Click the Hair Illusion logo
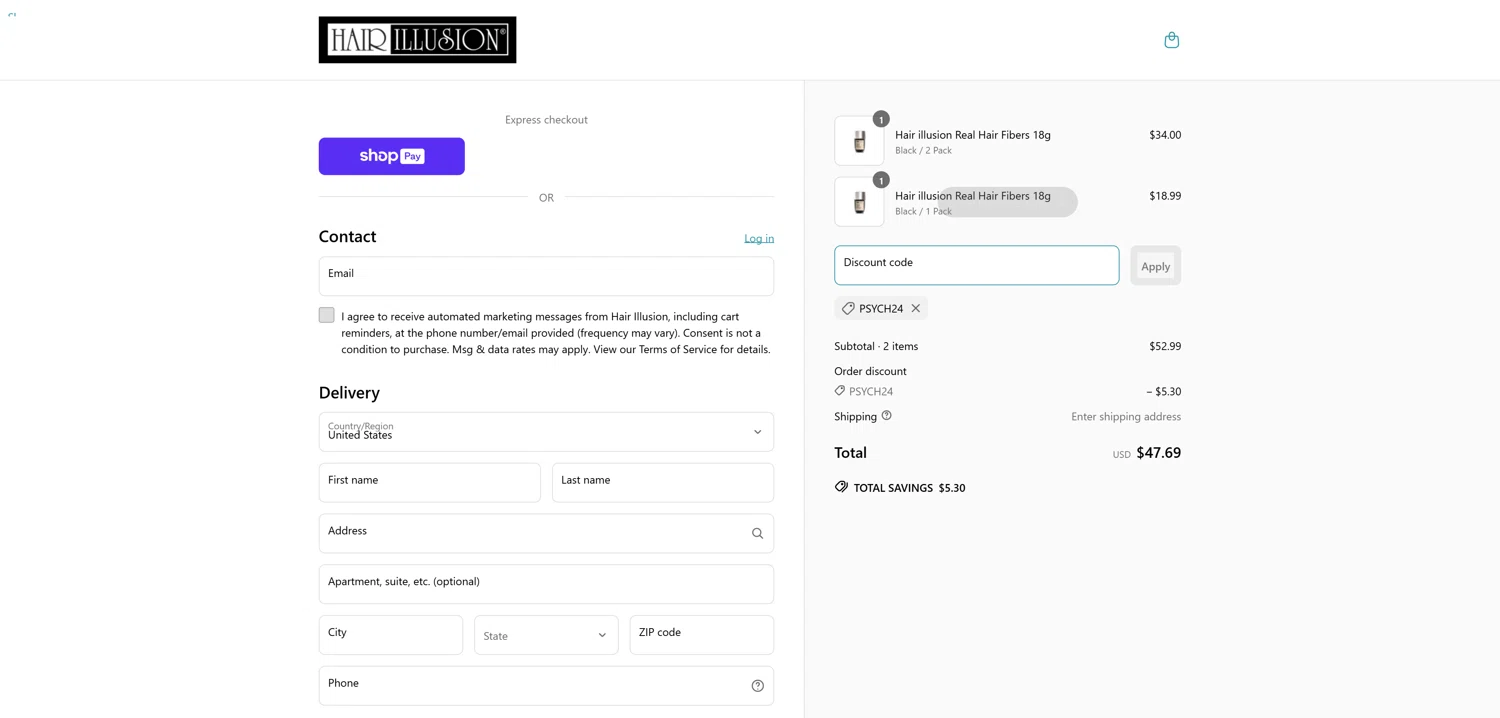The width and height of the screenshot is (1500, 718). (x=417, y=40)
